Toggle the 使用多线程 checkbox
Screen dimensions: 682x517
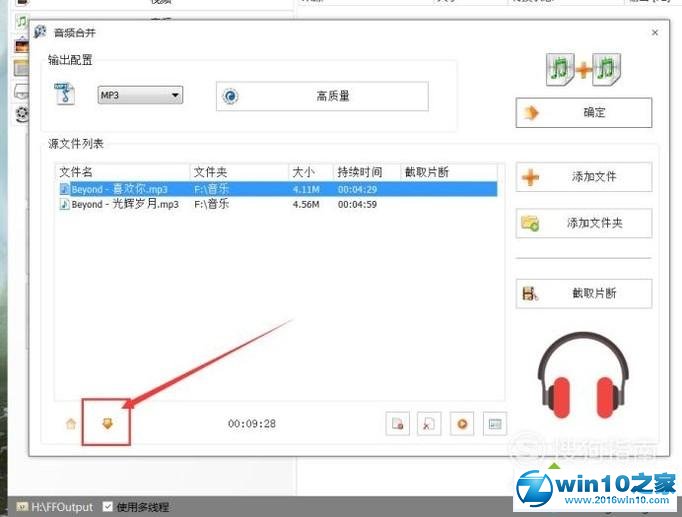(108, 507)
